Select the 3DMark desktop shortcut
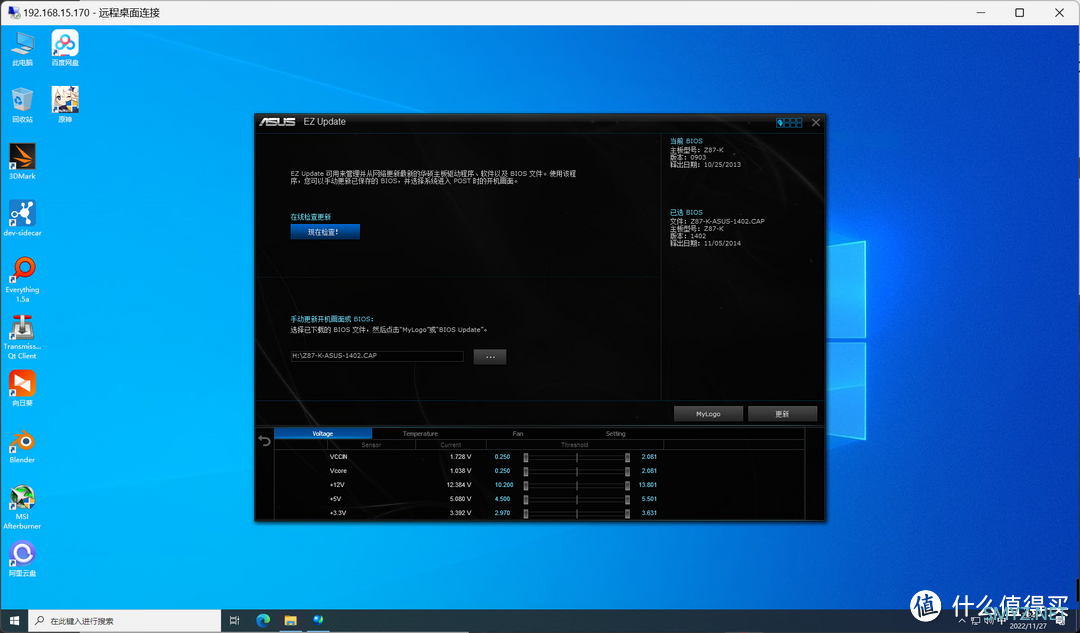Screen dimensions: 1080x633 [x=22, y=161]
